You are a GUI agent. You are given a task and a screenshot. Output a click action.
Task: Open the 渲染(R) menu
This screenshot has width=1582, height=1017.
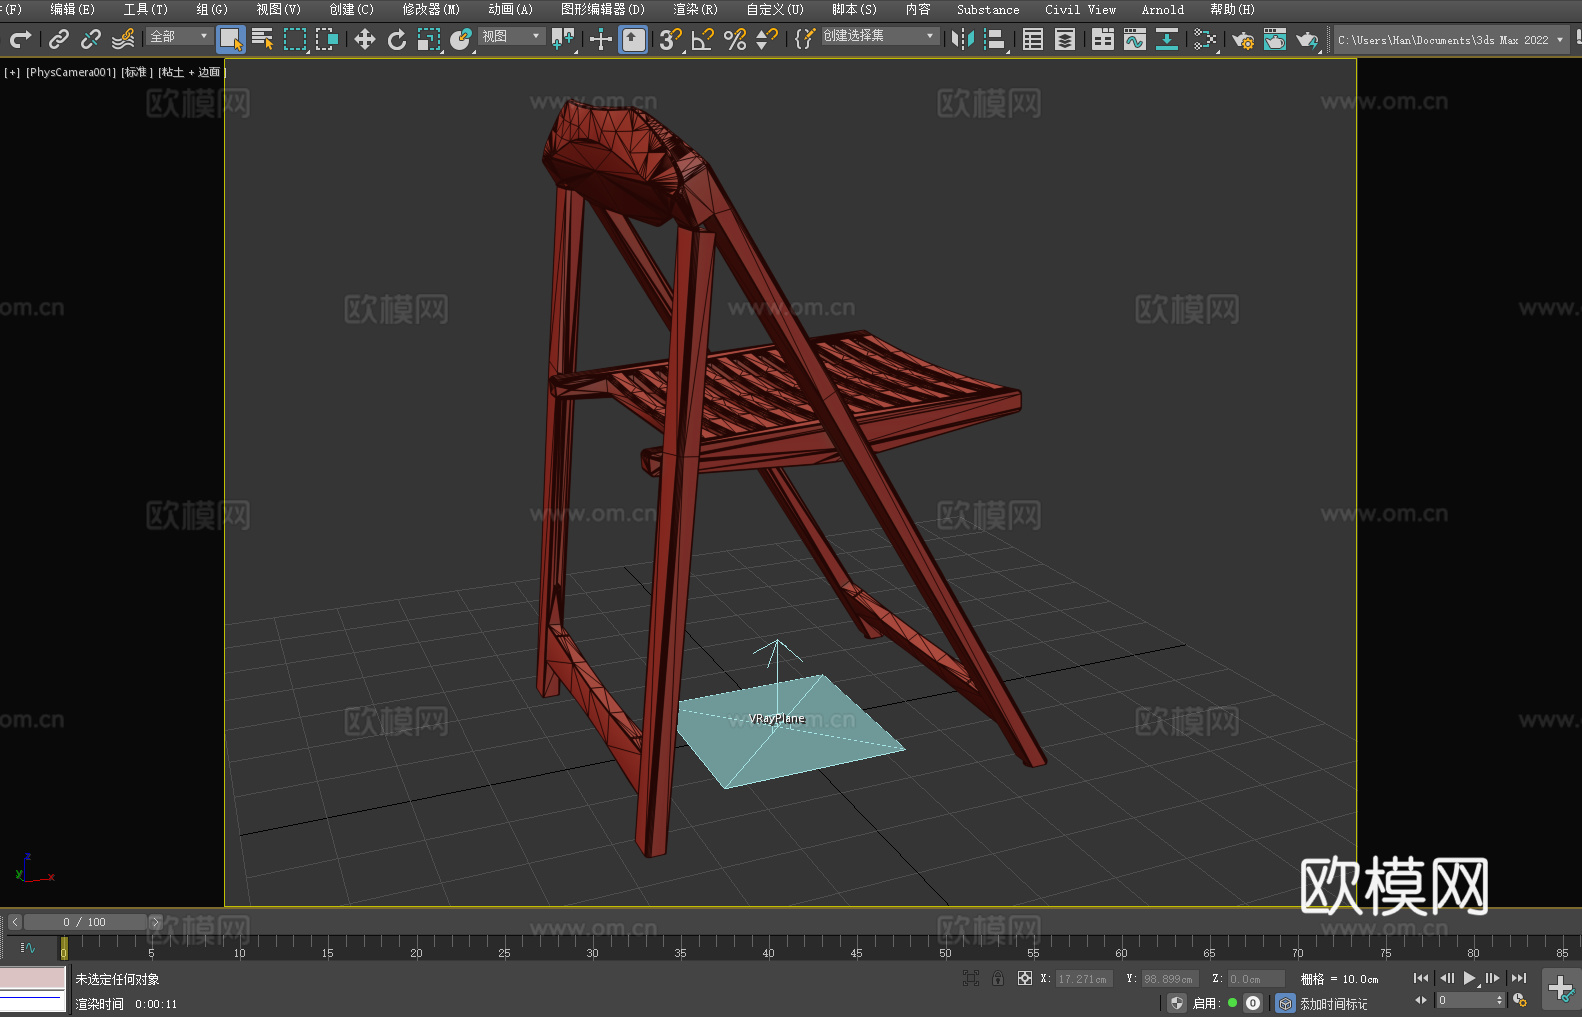coord(695,9)
